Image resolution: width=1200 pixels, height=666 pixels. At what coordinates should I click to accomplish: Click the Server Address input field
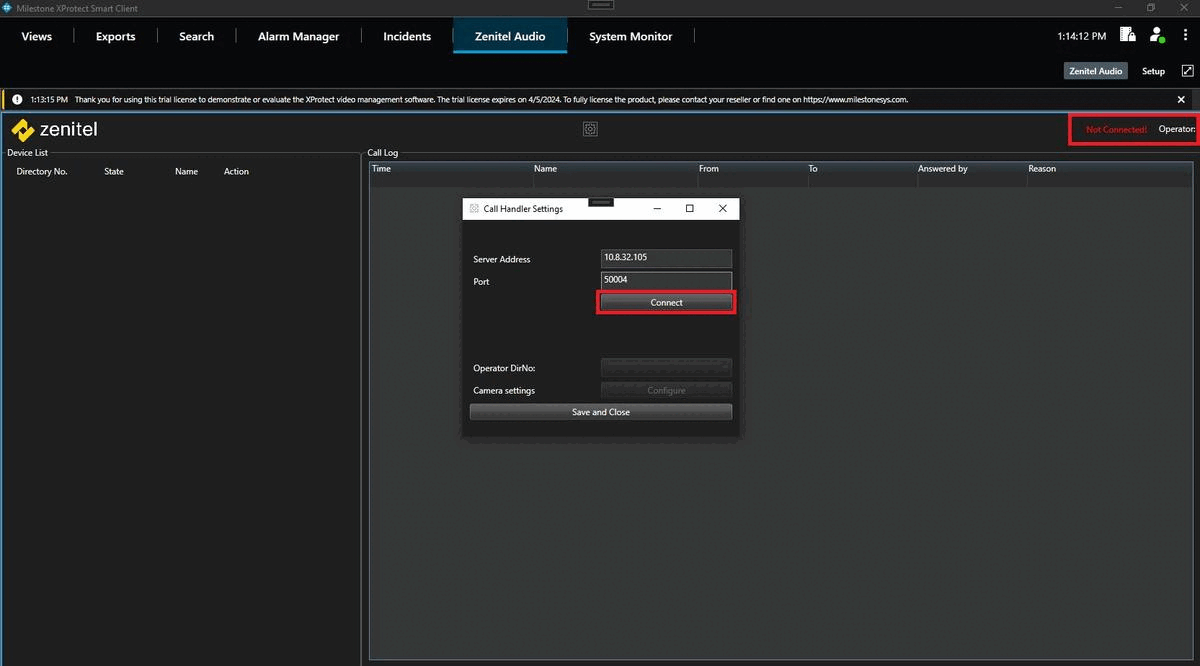point(666,258)
